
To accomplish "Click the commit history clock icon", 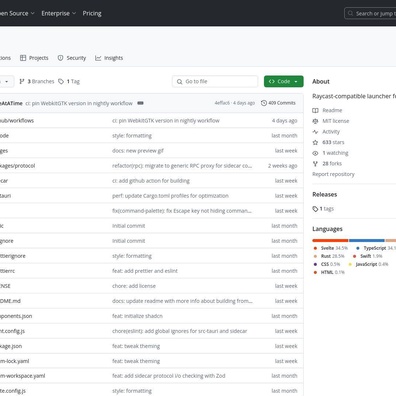I will (264, 103).
